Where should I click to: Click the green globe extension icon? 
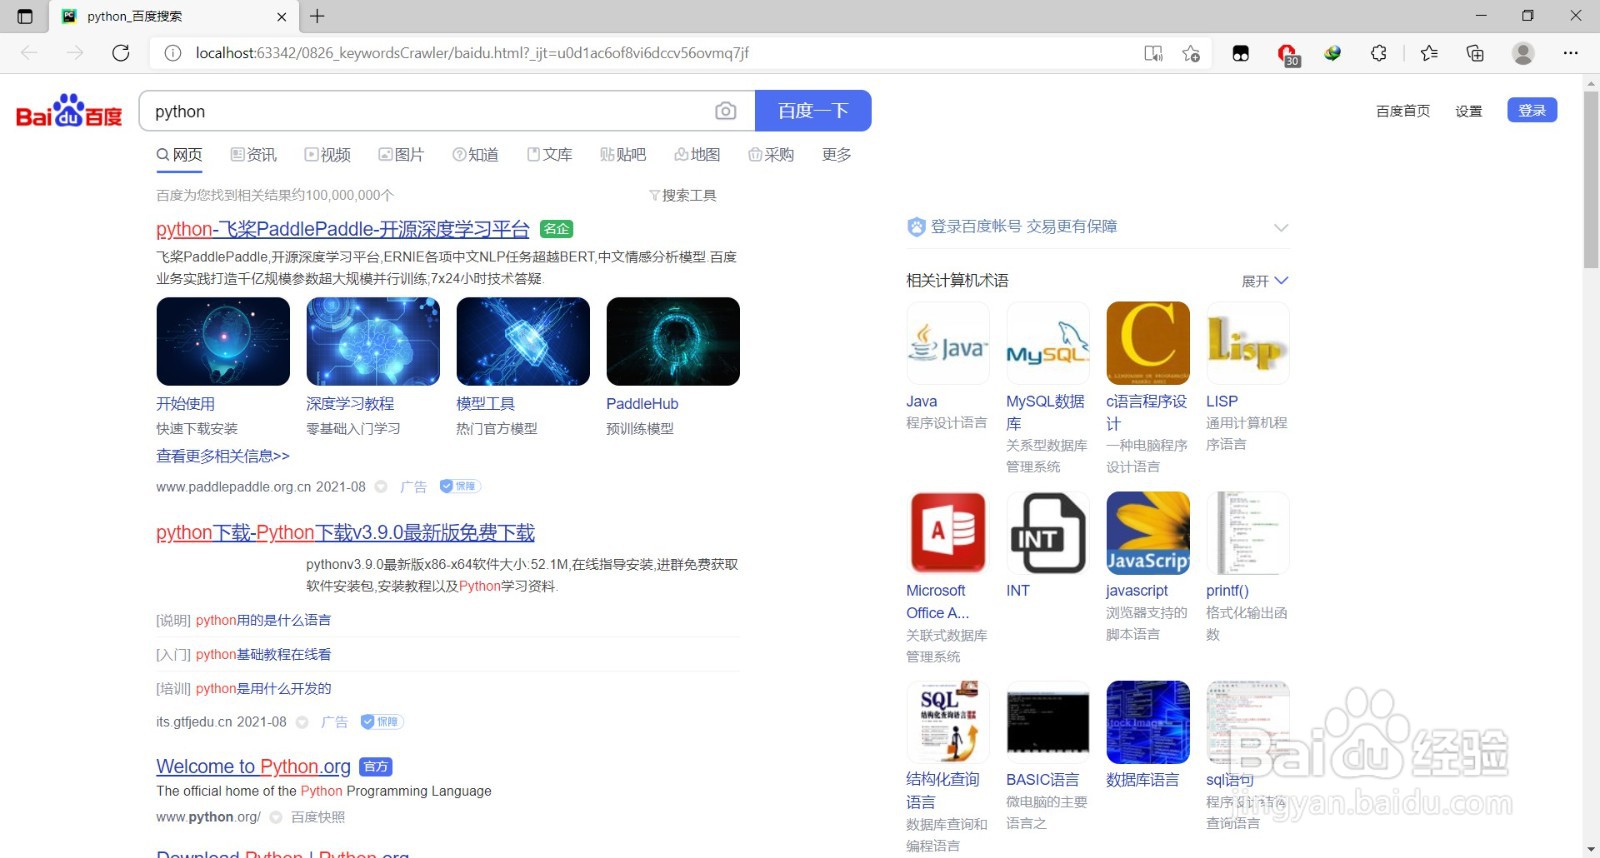pyautogui.click(x=1332, y=53)
